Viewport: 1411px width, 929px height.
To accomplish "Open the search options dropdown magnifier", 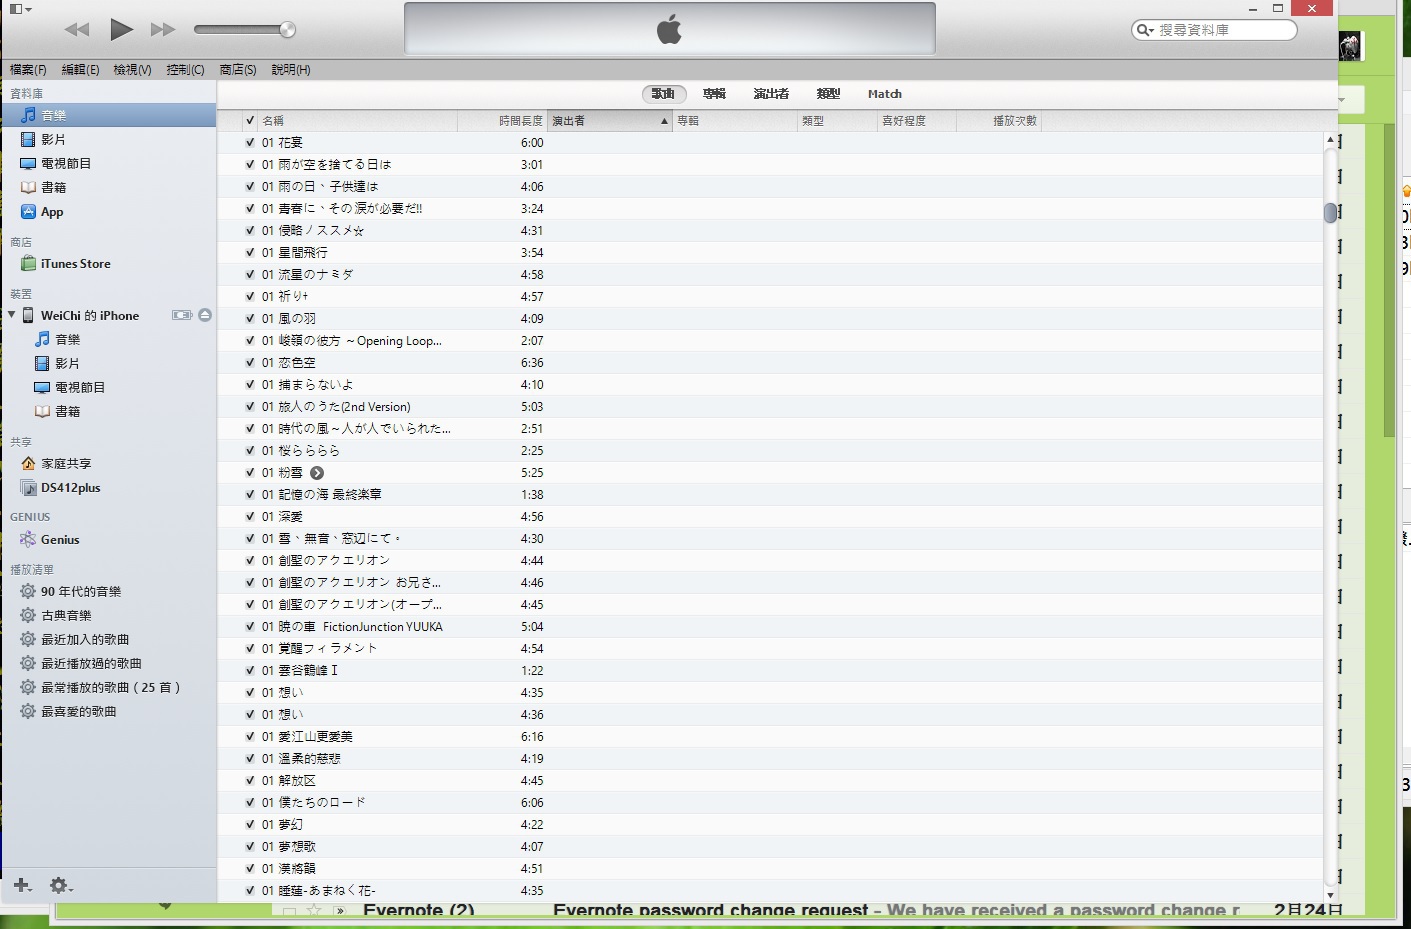I will pyautogui.click(x=1145, y=30).
